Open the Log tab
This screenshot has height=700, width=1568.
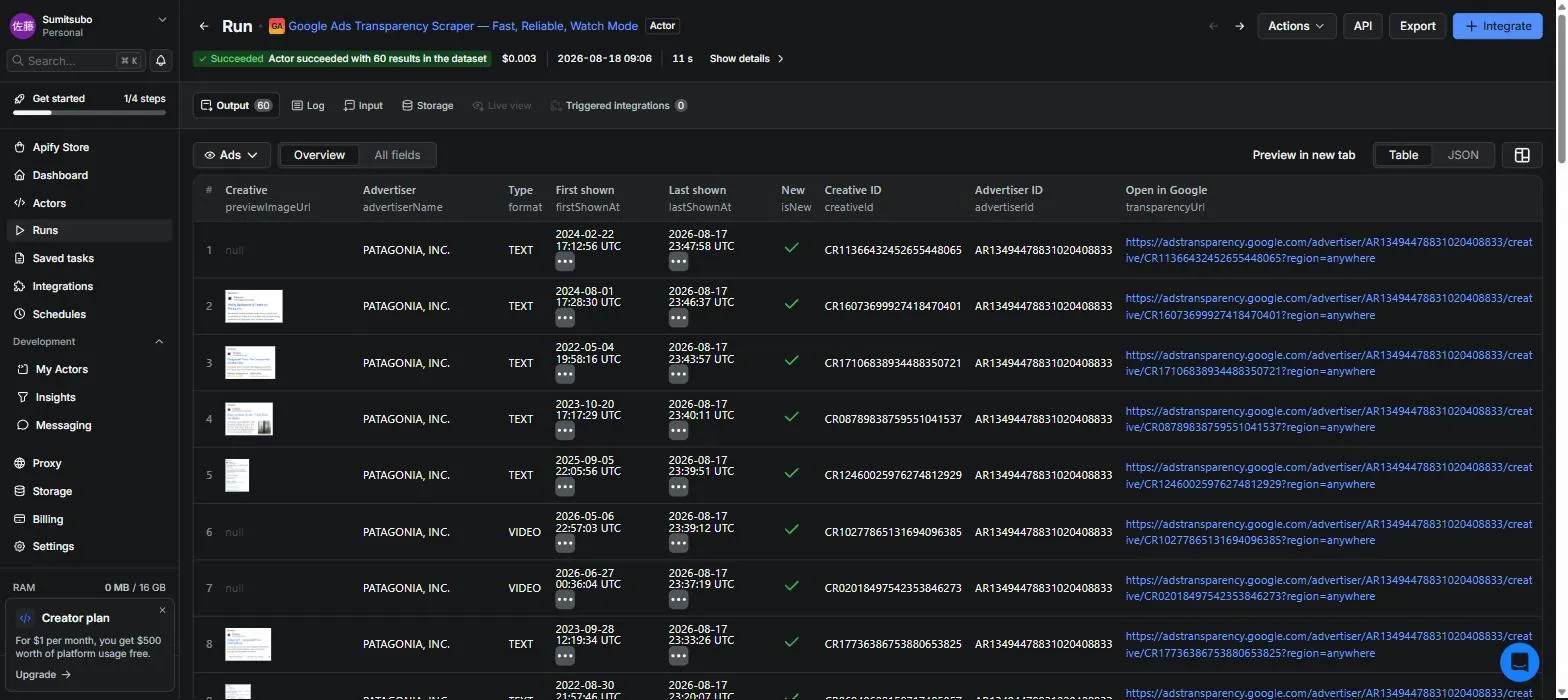[x=308, y=105]
